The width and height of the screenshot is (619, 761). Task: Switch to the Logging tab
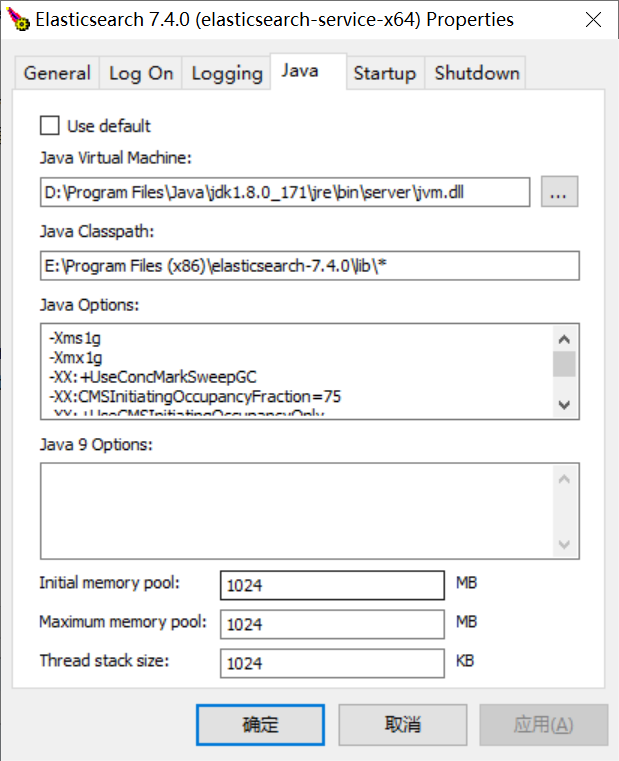pyautogui.click(x=227, y=73)
